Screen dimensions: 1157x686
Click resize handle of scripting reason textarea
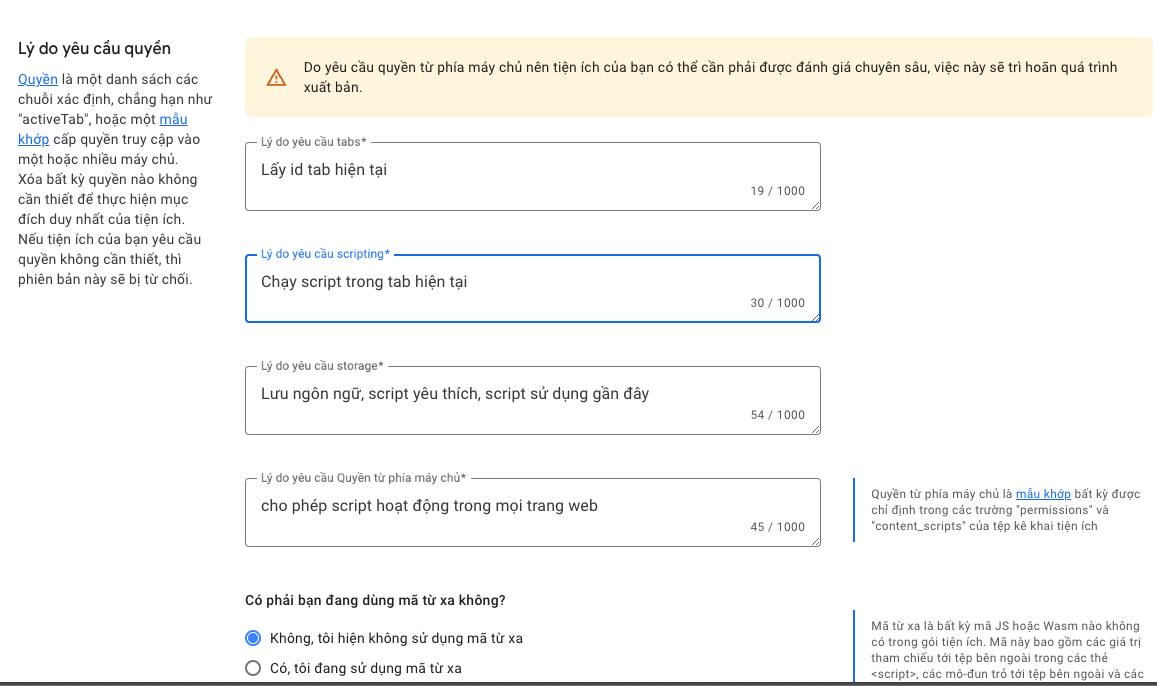[815, 318]
